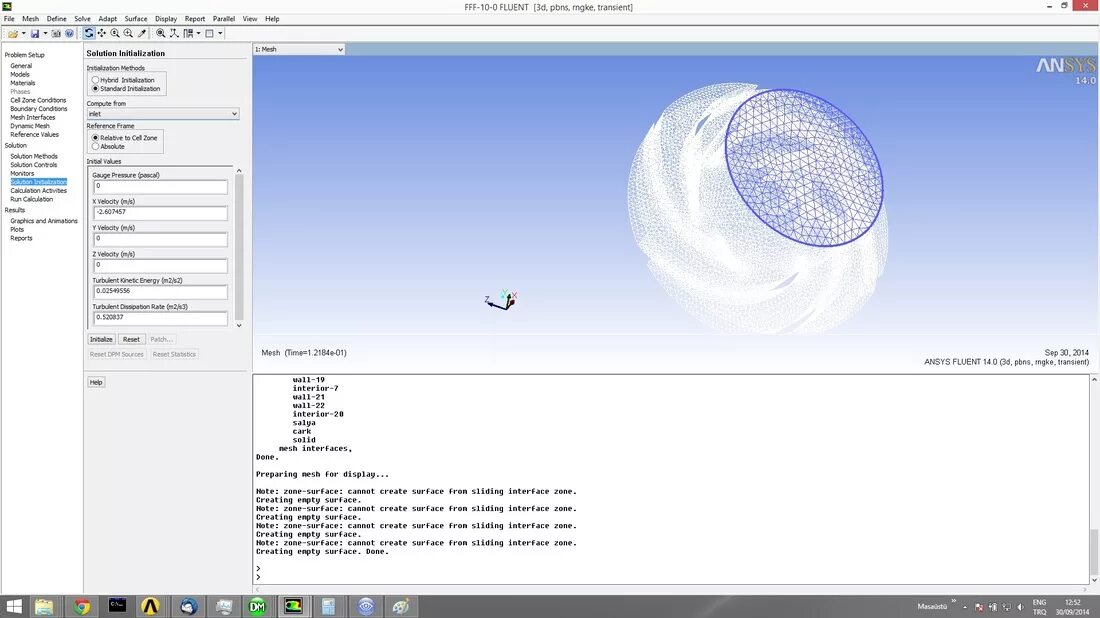Viewport: 1100px width, 618px height.
Task: Open the blue eye taskbar icon
Action: coord(365,606)
